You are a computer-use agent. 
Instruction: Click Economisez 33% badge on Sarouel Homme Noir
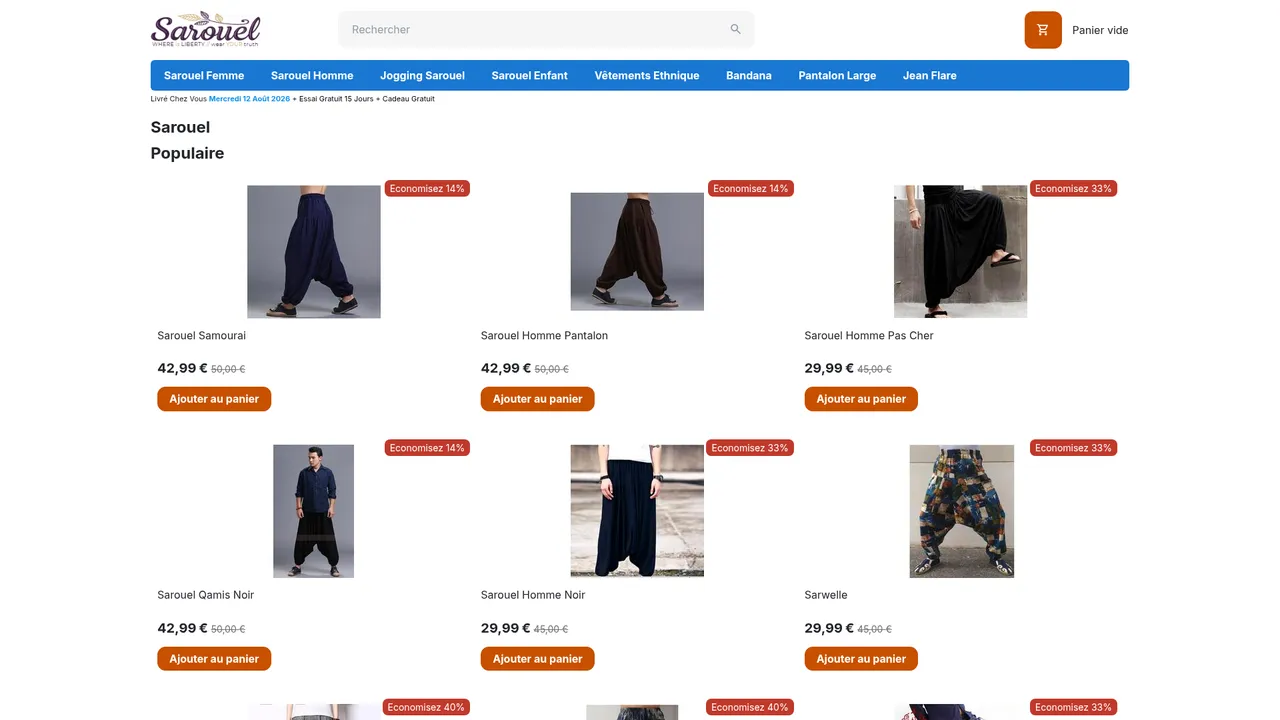coord(750,448)
